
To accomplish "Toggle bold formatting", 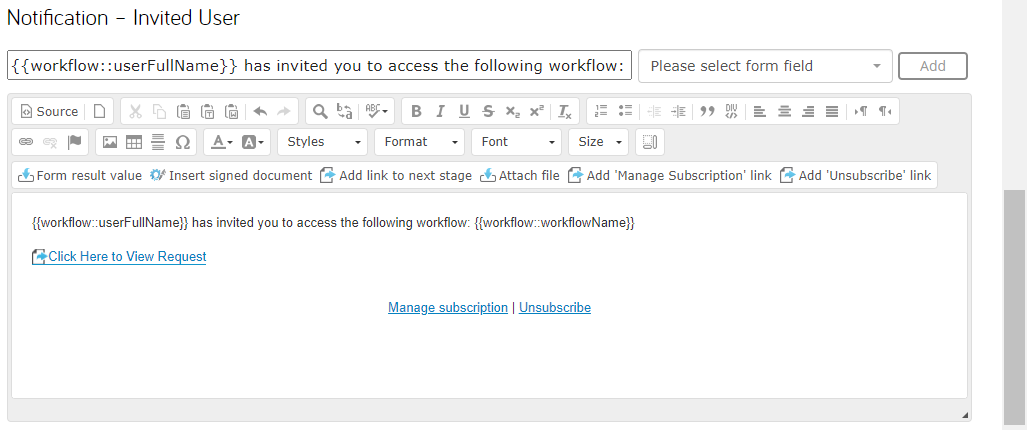I will 416,112.
